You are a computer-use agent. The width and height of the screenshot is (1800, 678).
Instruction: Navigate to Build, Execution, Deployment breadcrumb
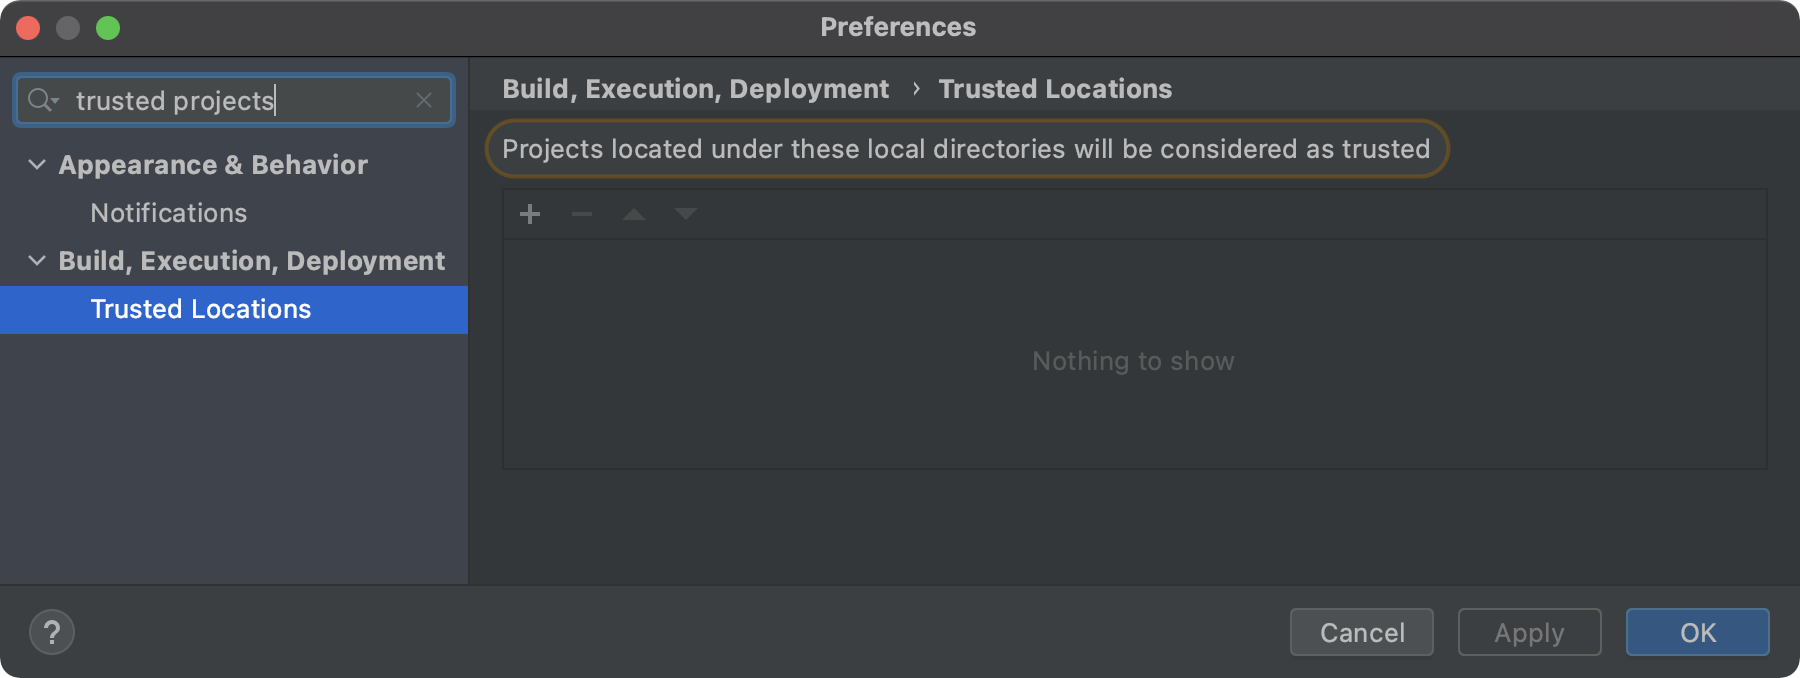[x=697, y=88]
